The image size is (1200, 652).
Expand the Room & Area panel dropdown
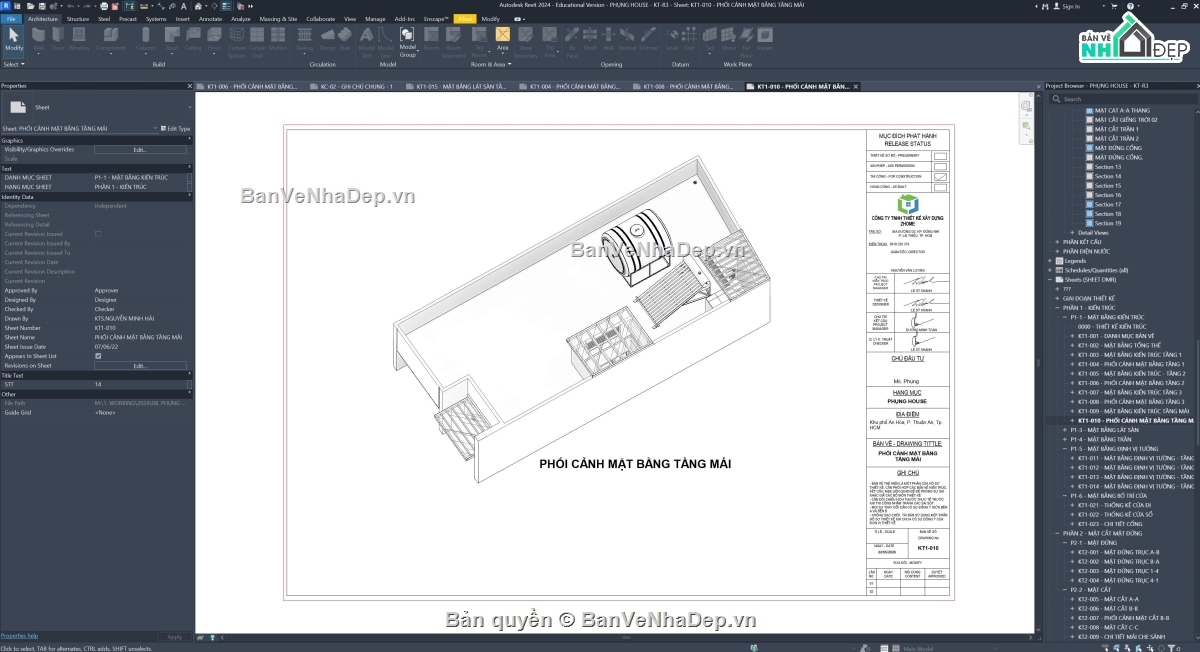(493, 64)
